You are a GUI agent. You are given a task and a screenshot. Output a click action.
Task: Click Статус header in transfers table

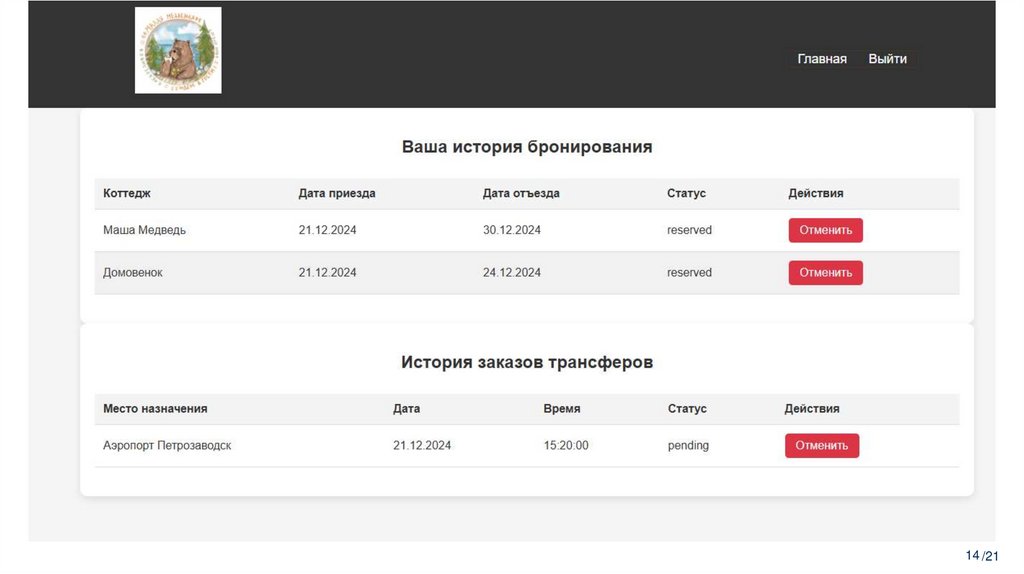(687, 409)
